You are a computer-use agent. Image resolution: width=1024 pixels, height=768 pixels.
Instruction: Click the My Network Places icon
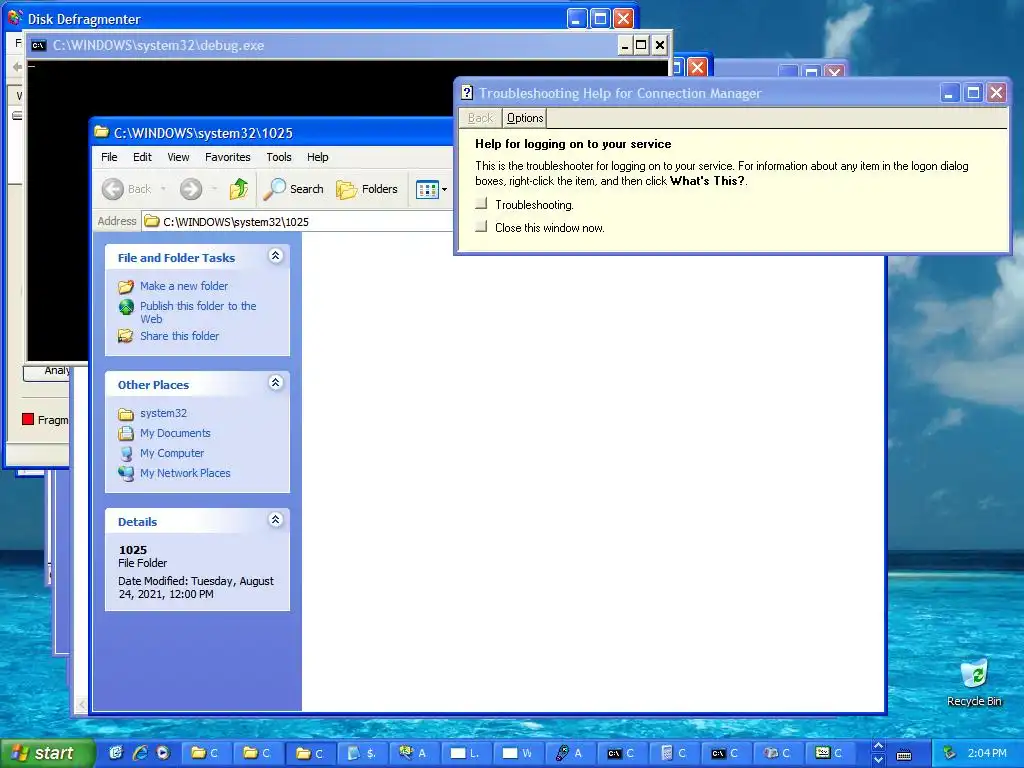point(126,473)
